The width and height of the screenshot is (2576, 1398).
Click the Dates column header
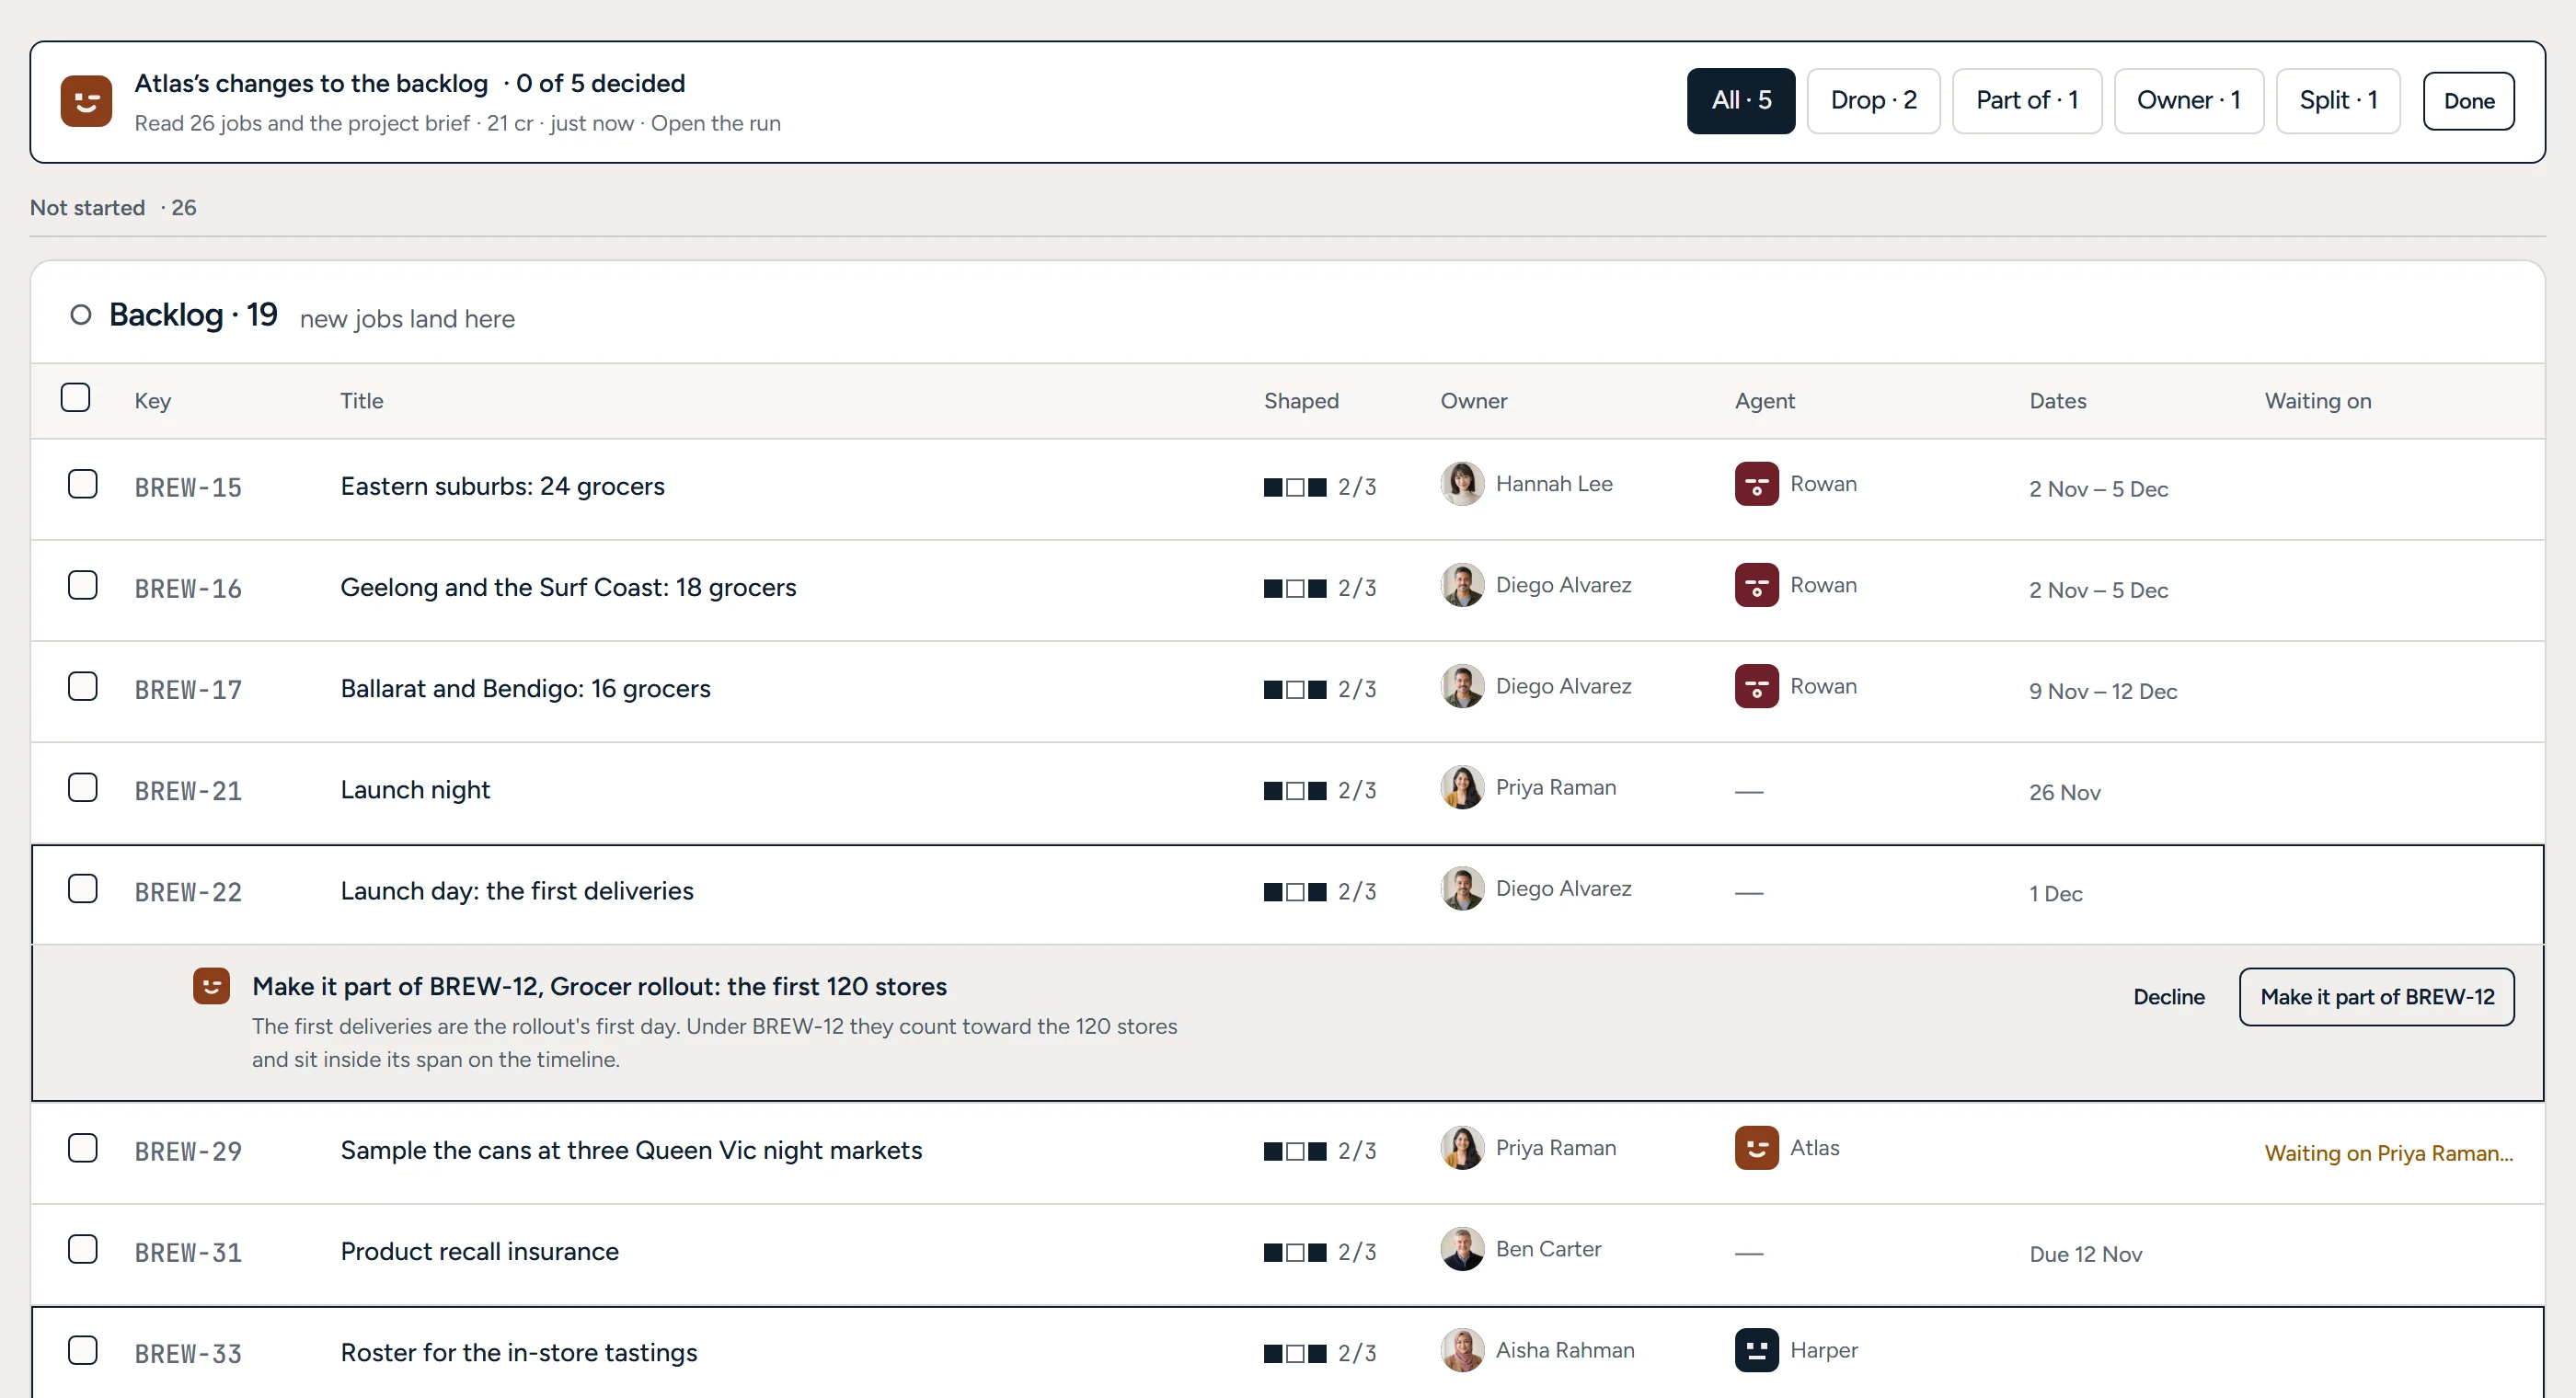[2057, 401]
